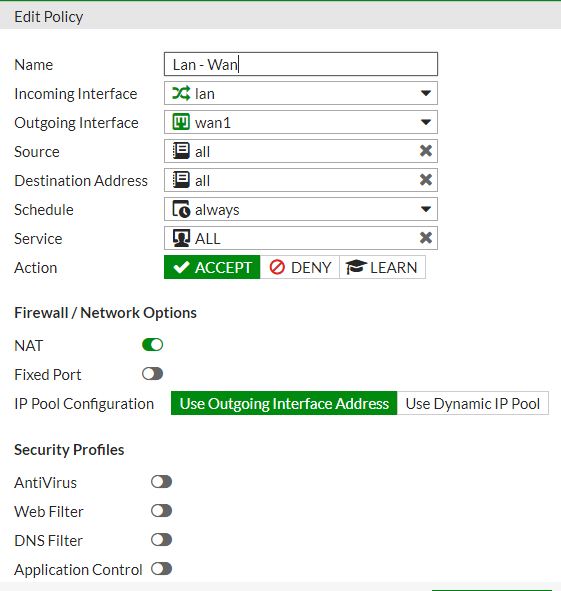Disable the NAT toggle

tap(152, 344)
